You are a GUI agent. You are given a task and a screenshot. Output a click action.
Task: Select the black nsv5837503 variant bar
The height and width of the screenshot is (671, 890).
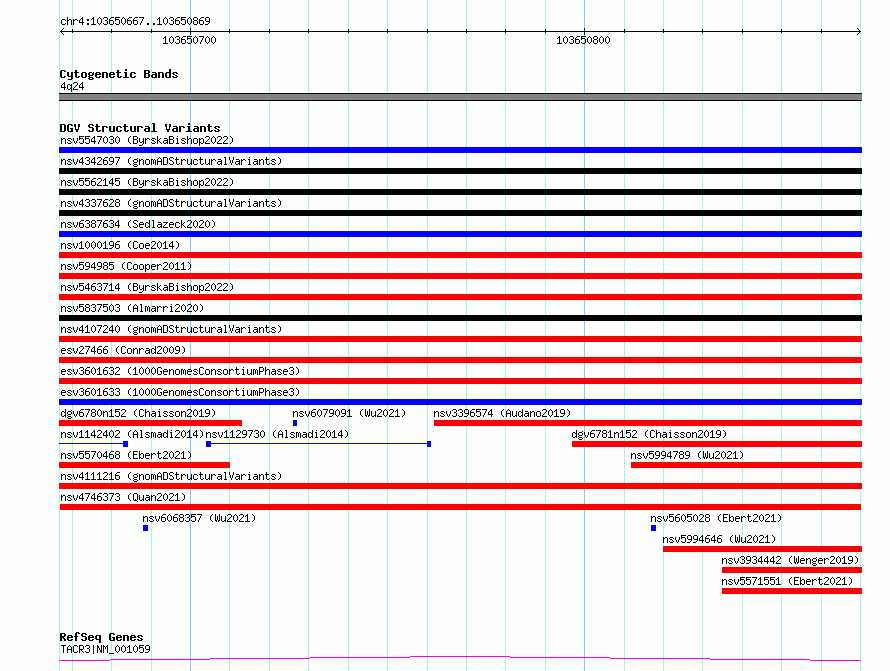click(460, 318)
